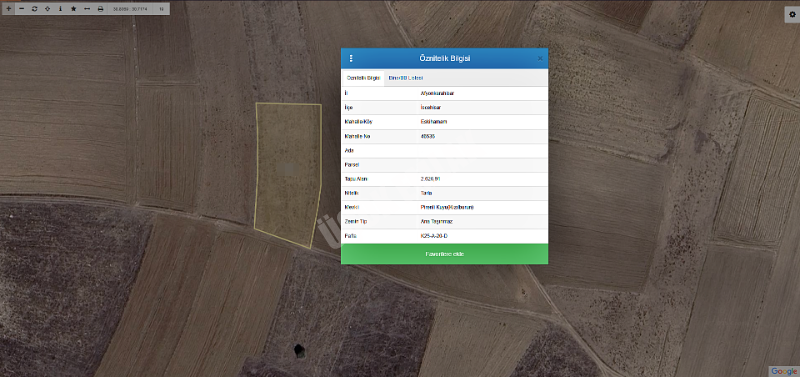Click the Google logo on the map
Image resolution: width=800 pixels, height=377 pixels.
click(x=784, y=371)
